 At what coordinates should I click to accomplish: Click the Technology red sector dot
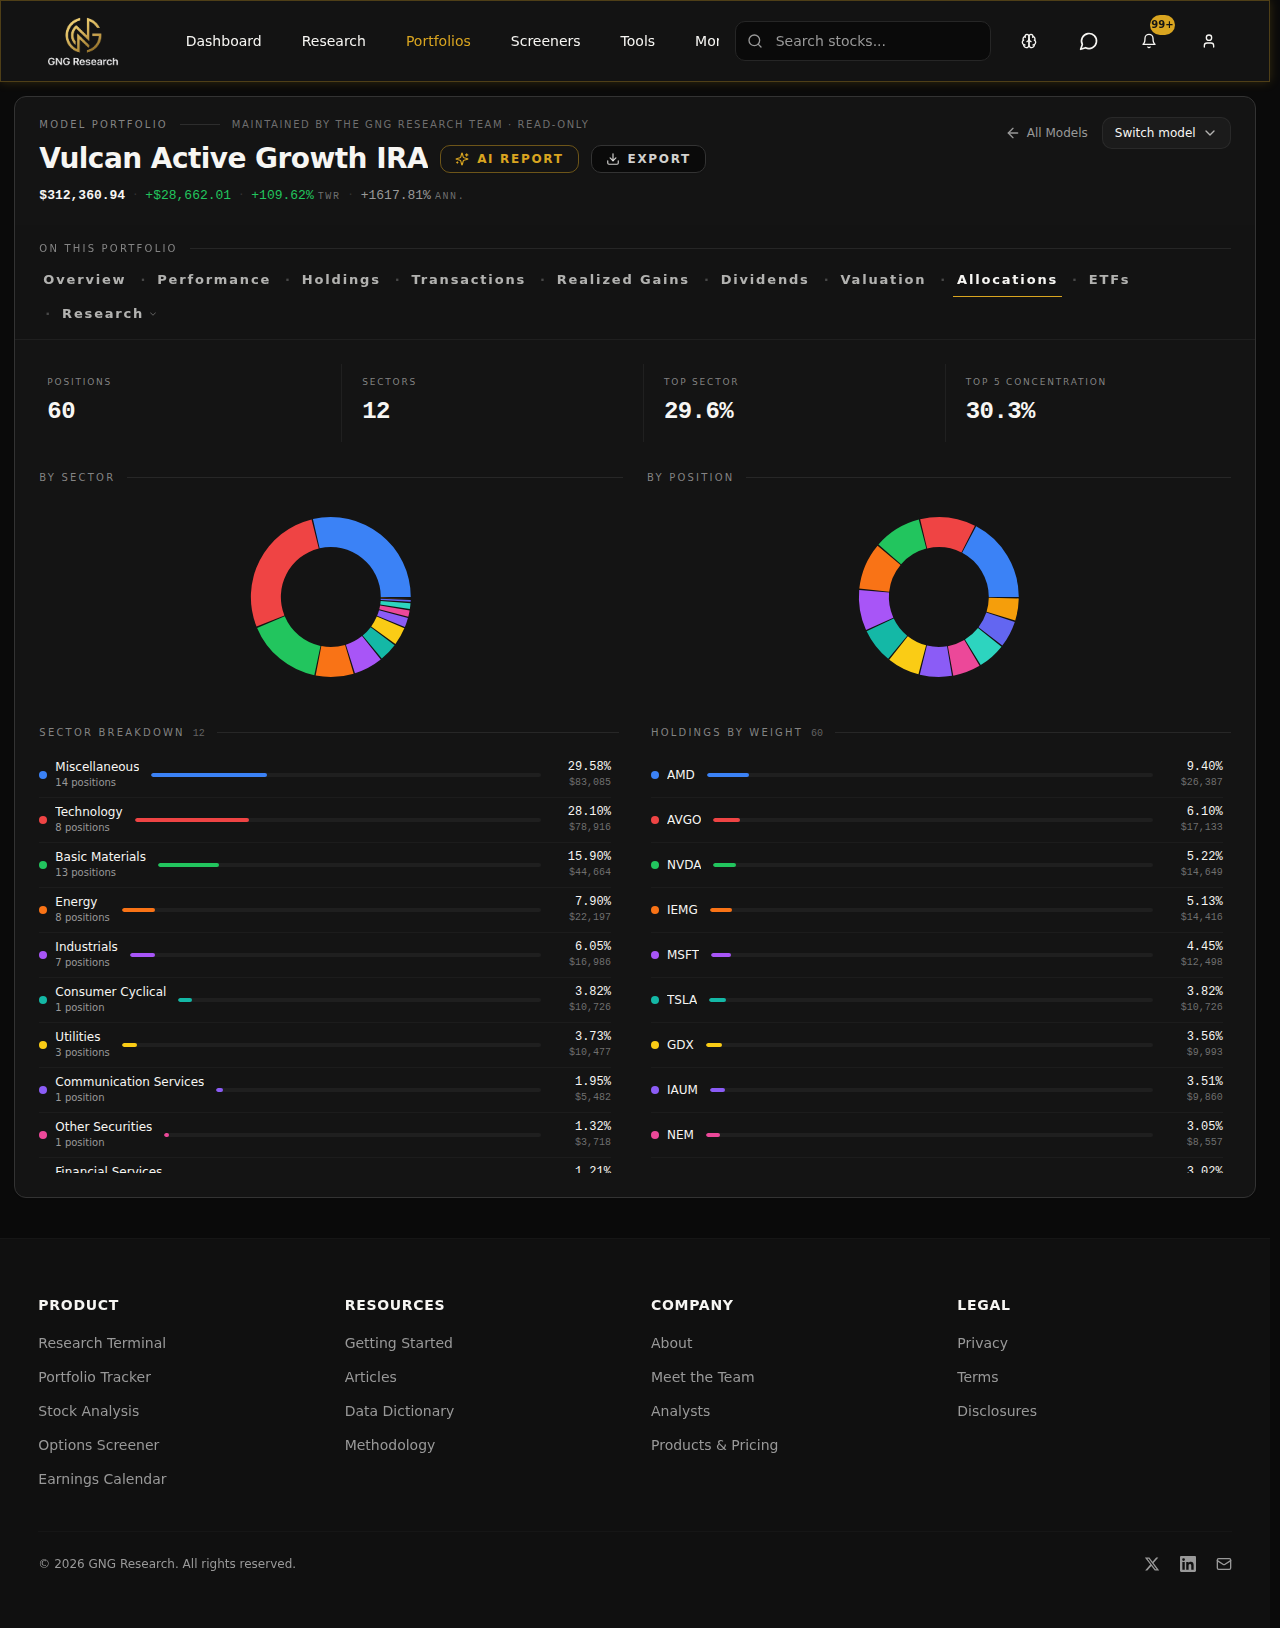43,820
